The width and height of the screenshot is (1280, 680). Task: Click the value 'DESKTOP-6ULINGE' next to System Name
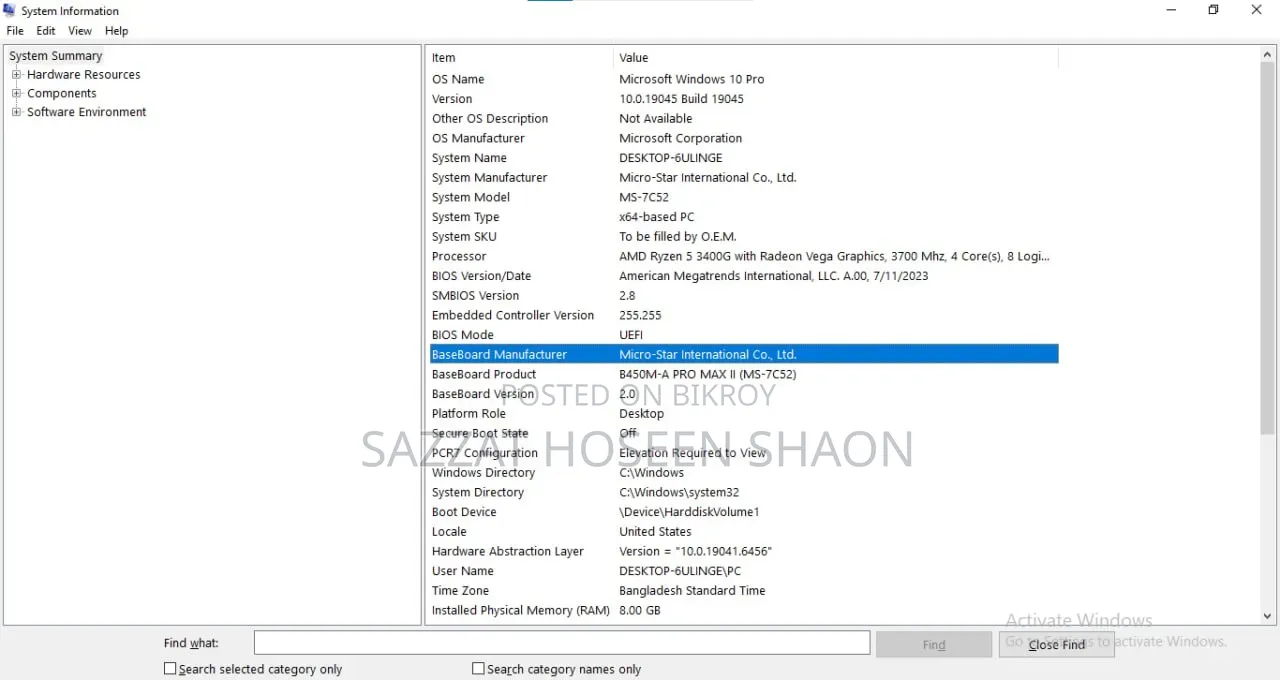tap(671, 158)
